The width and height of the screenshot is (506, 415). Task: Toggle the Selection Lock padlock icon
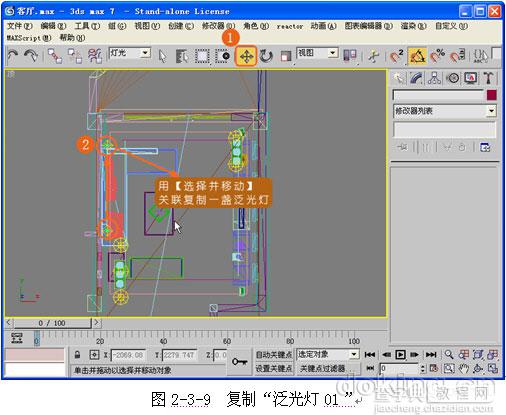(x=77, y=355)
